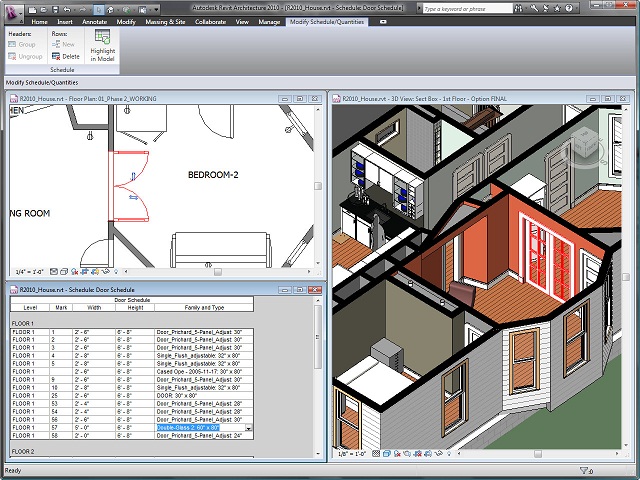Open the Annotate ribbon tab
Viewport: 640px width, 480px height.
point(94,22)
